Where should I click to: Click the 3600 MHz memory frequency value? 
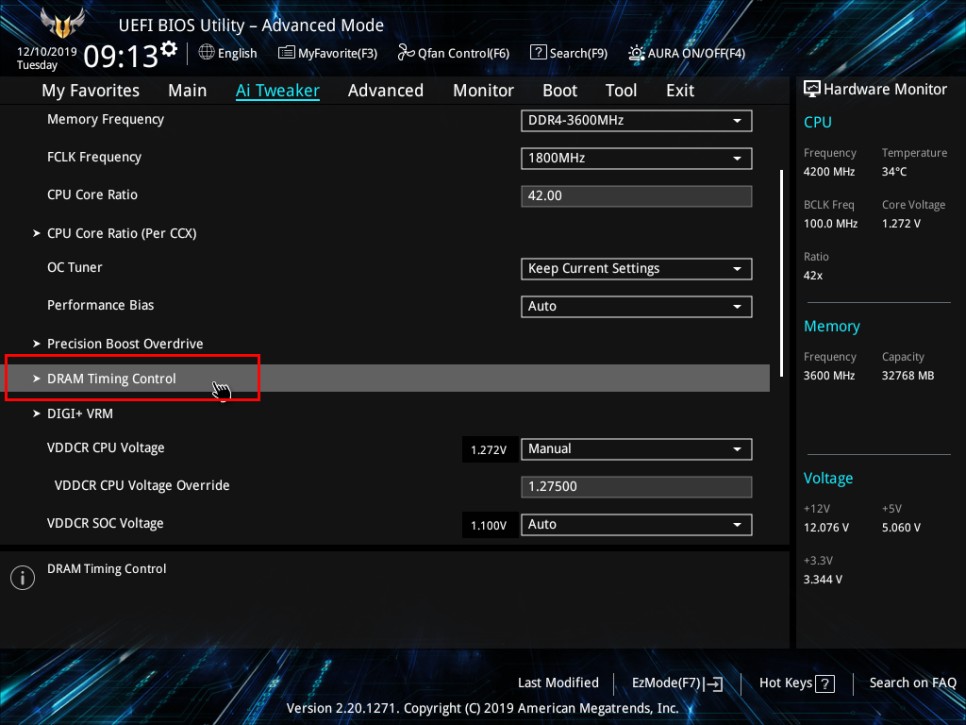coord(829,376)
